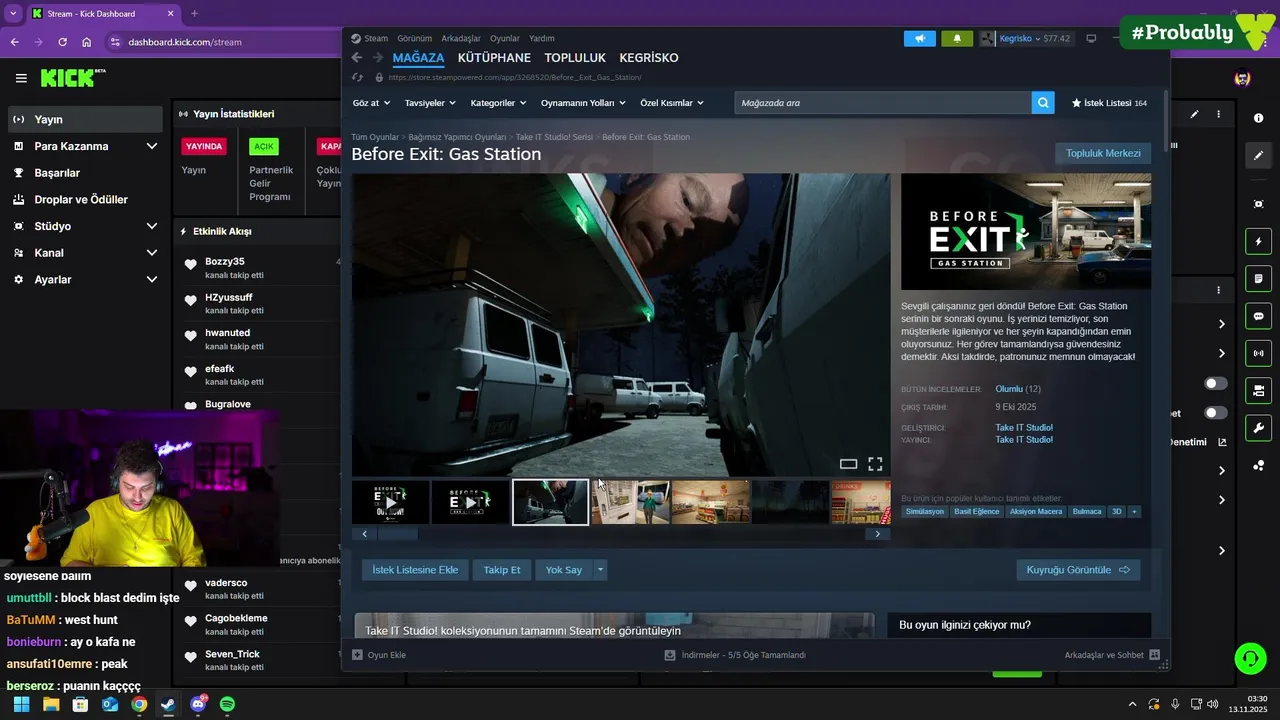This screenshot has width=1280, height=720.
Task: Open the arrow dropdown beside Yok Say
Action: pyautogui.click(x=600, y=570)
